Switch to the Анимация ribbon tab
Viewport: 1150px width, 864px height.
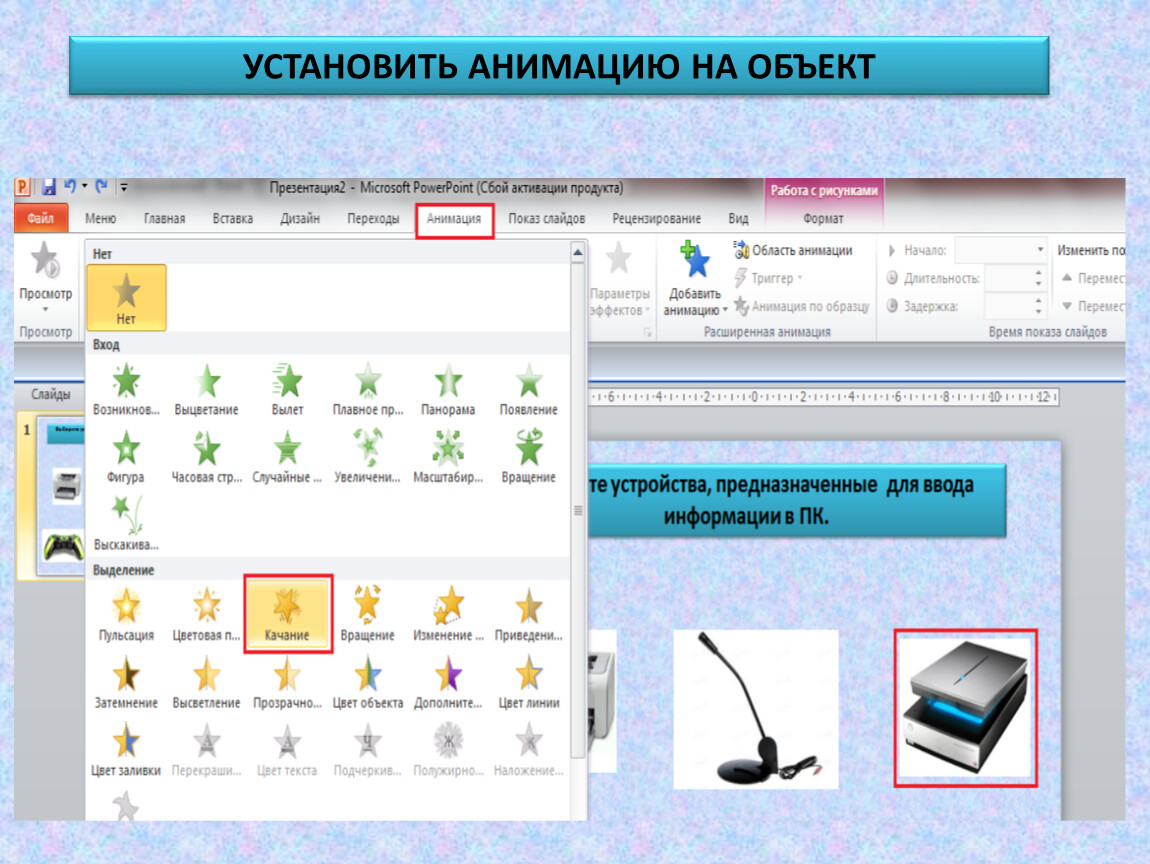point(454,219)
